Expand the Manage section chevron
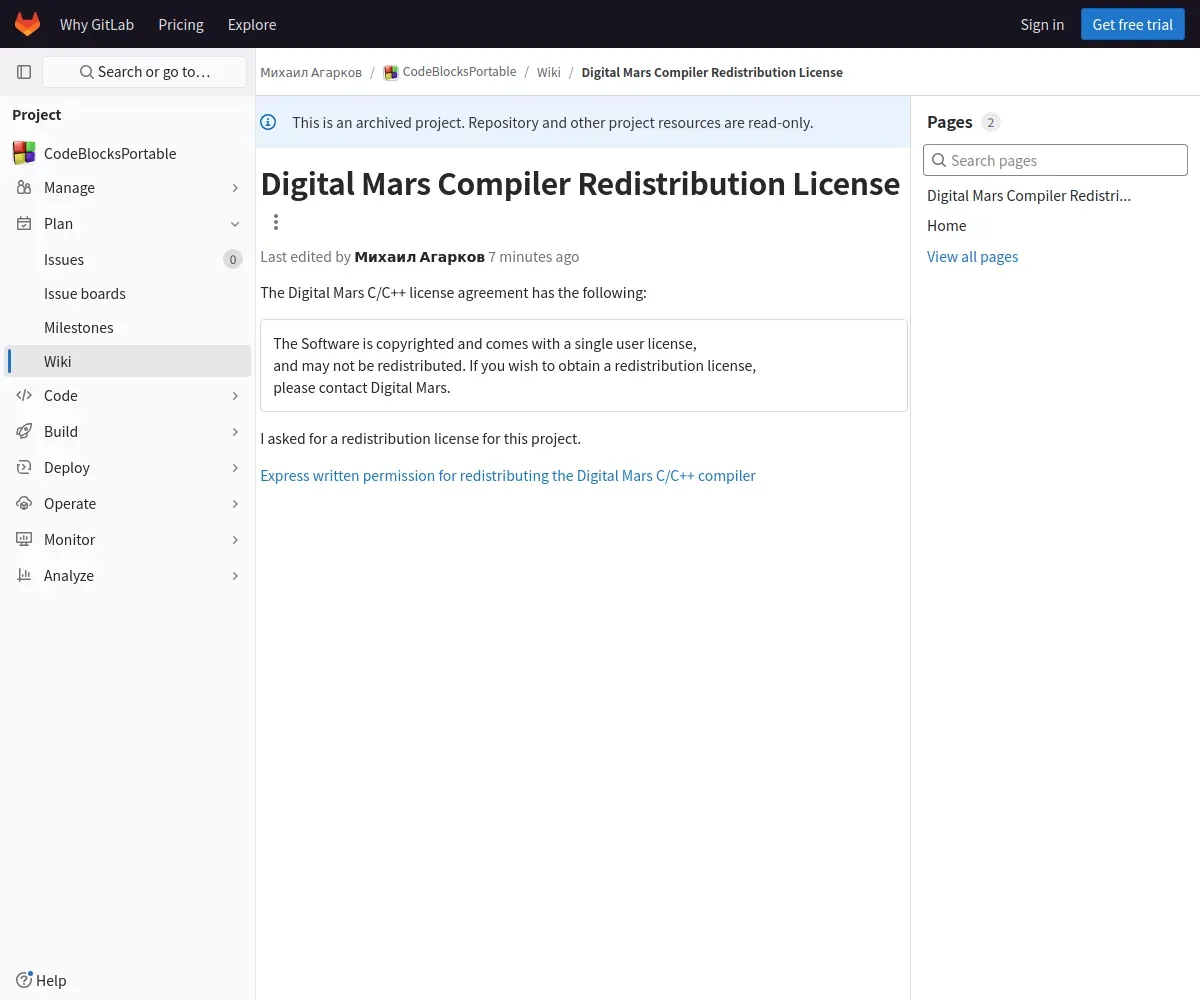1200x1000 pixels. pos(235,188)
